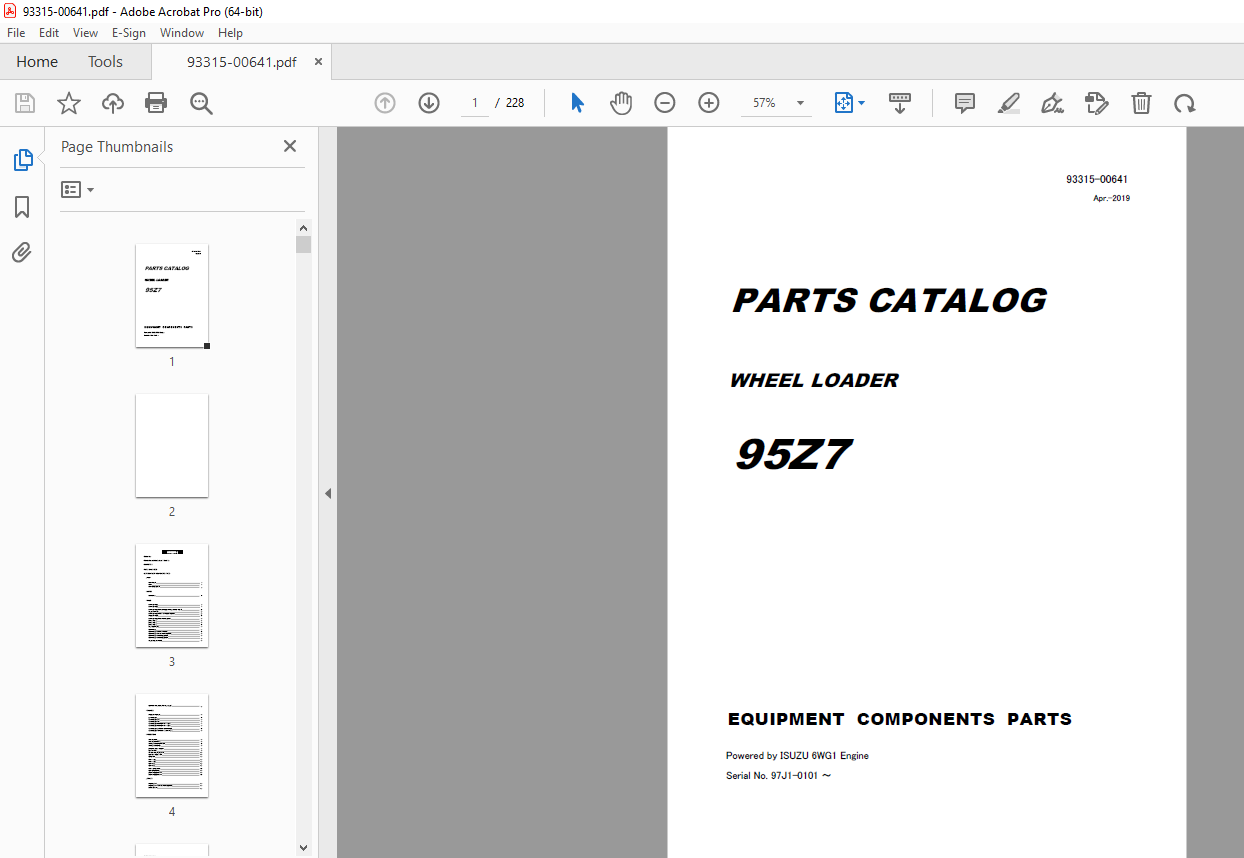The height and width of the screenshot is (858, 1244).
Task: Click the fit page icon
Action: coord(843,103)
